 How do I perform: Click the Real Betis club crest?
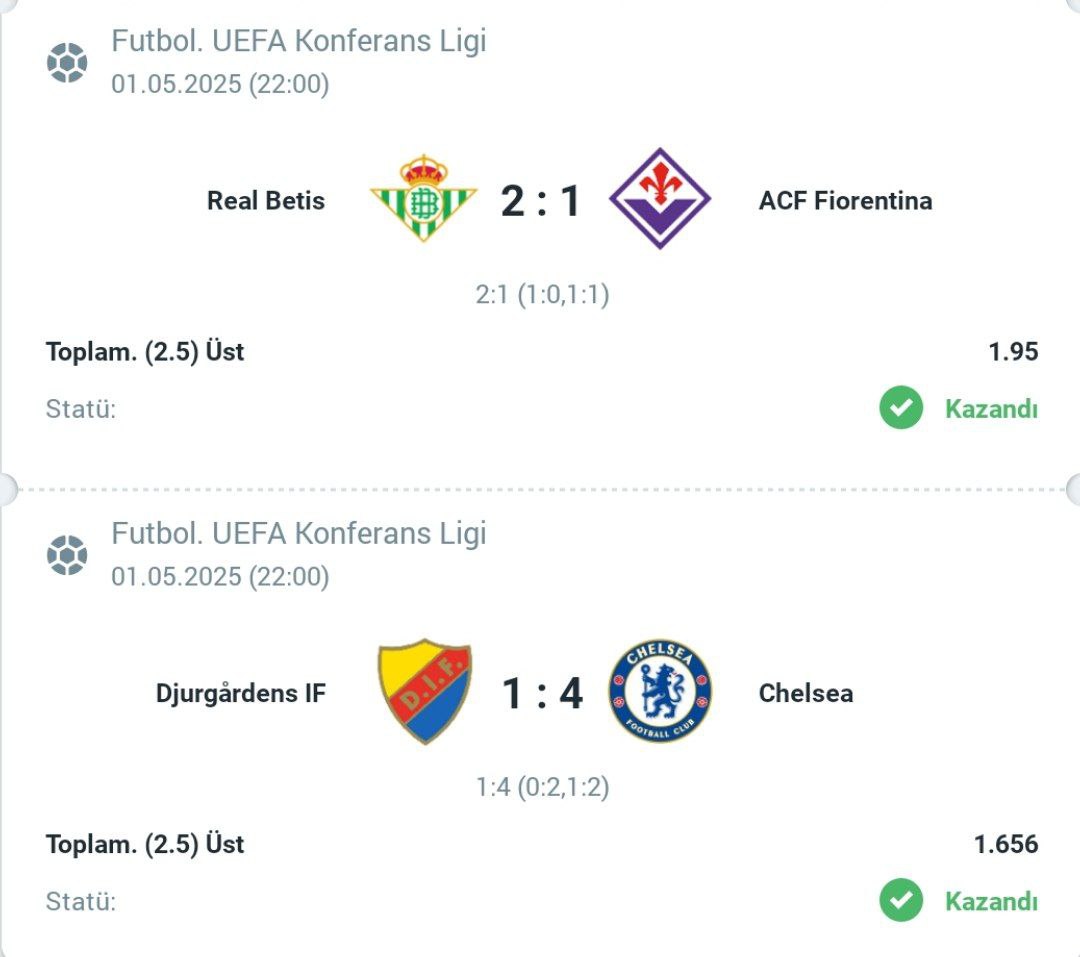pyautogui.click(x=424, y=198)
